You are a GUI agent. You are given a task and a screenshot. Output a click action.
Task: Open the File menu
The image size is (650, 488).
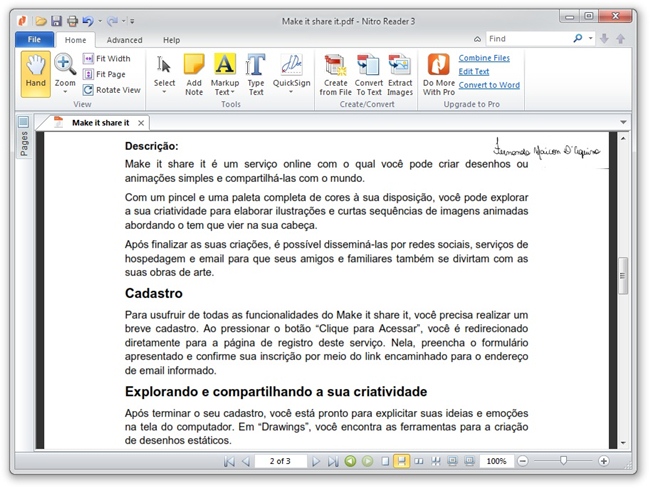(x=34, y=39)
